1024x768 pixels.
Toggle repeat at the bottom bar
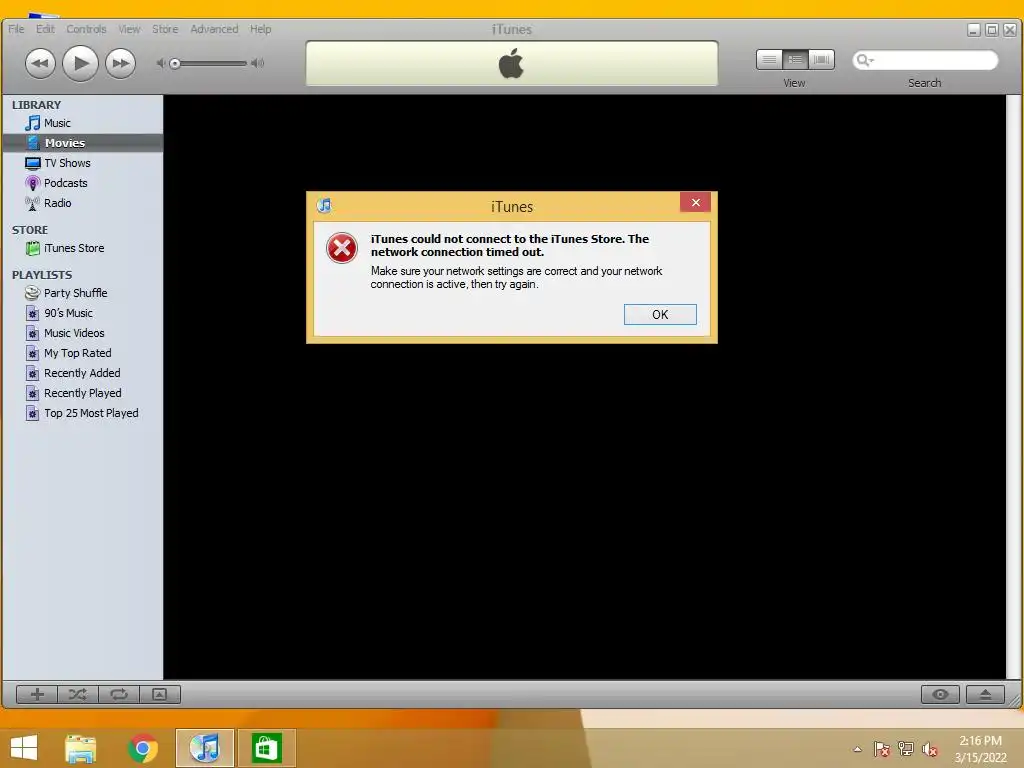[119, 694]
